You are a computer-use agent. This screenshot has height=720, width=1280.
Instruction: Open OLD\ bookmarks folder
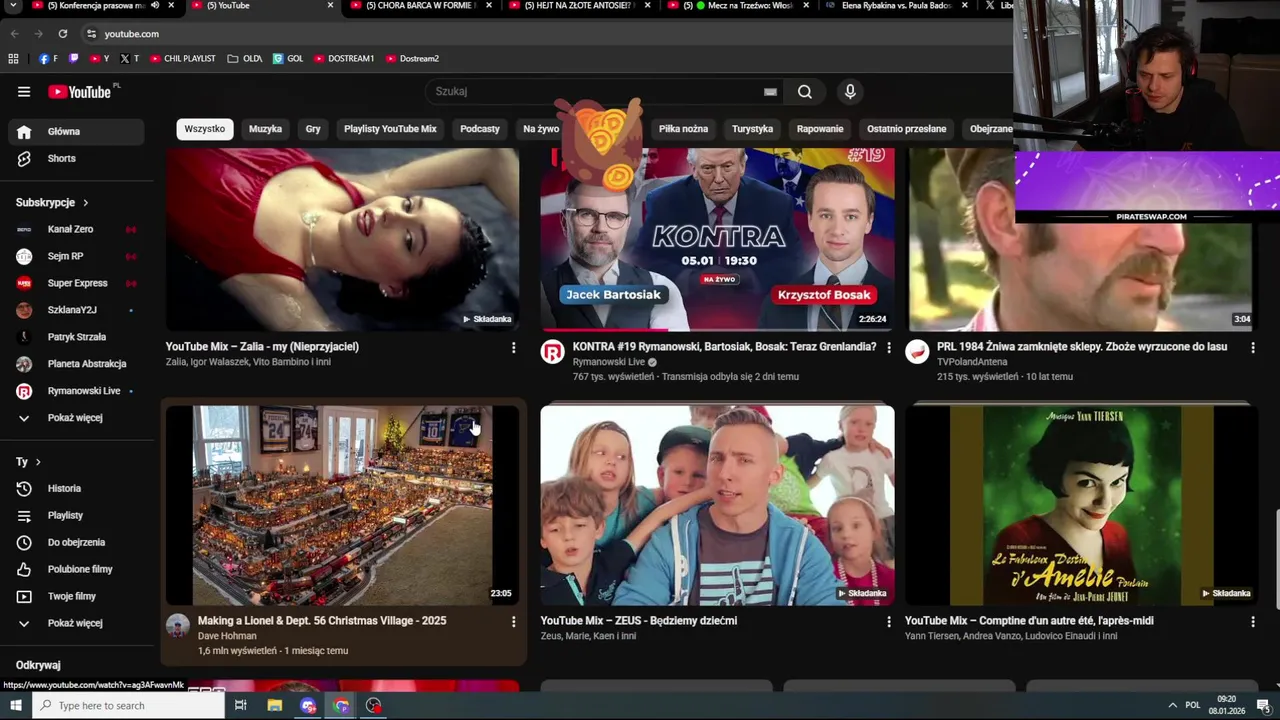pyautogui.click(x=245, y=59)
